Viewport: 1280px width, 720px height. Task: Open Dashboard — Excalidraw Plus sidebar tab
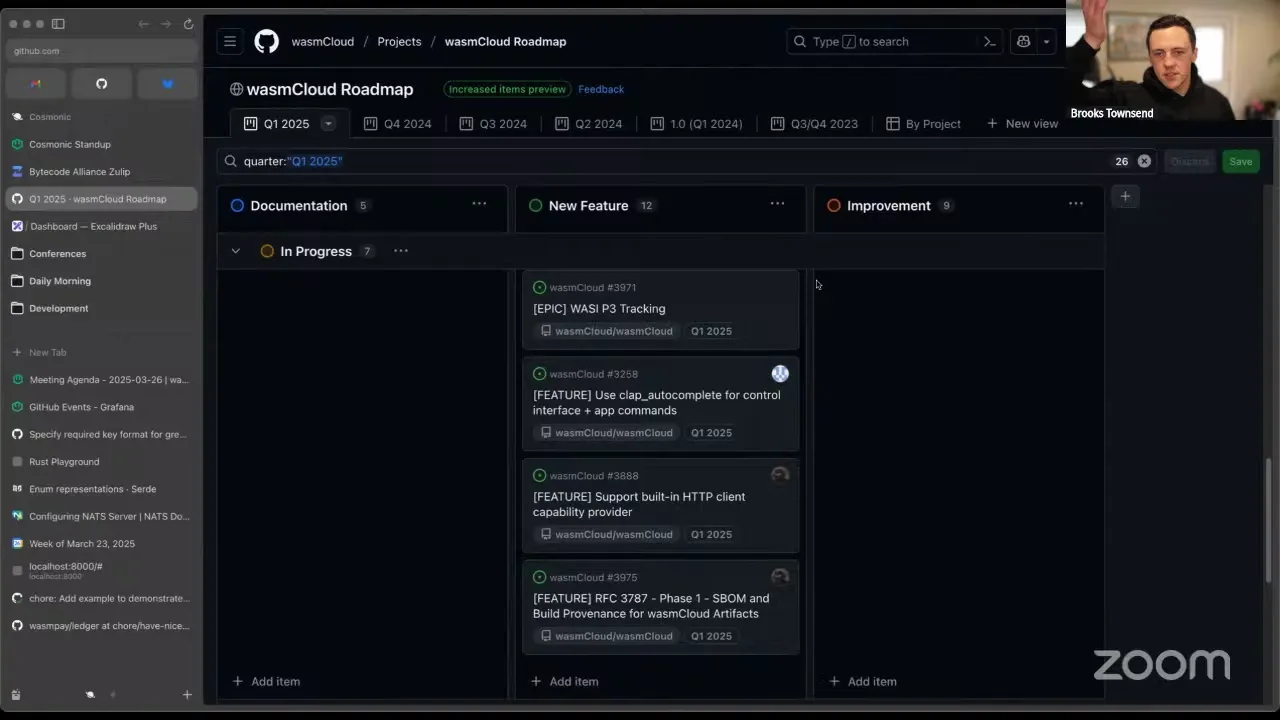click(101, 226)
